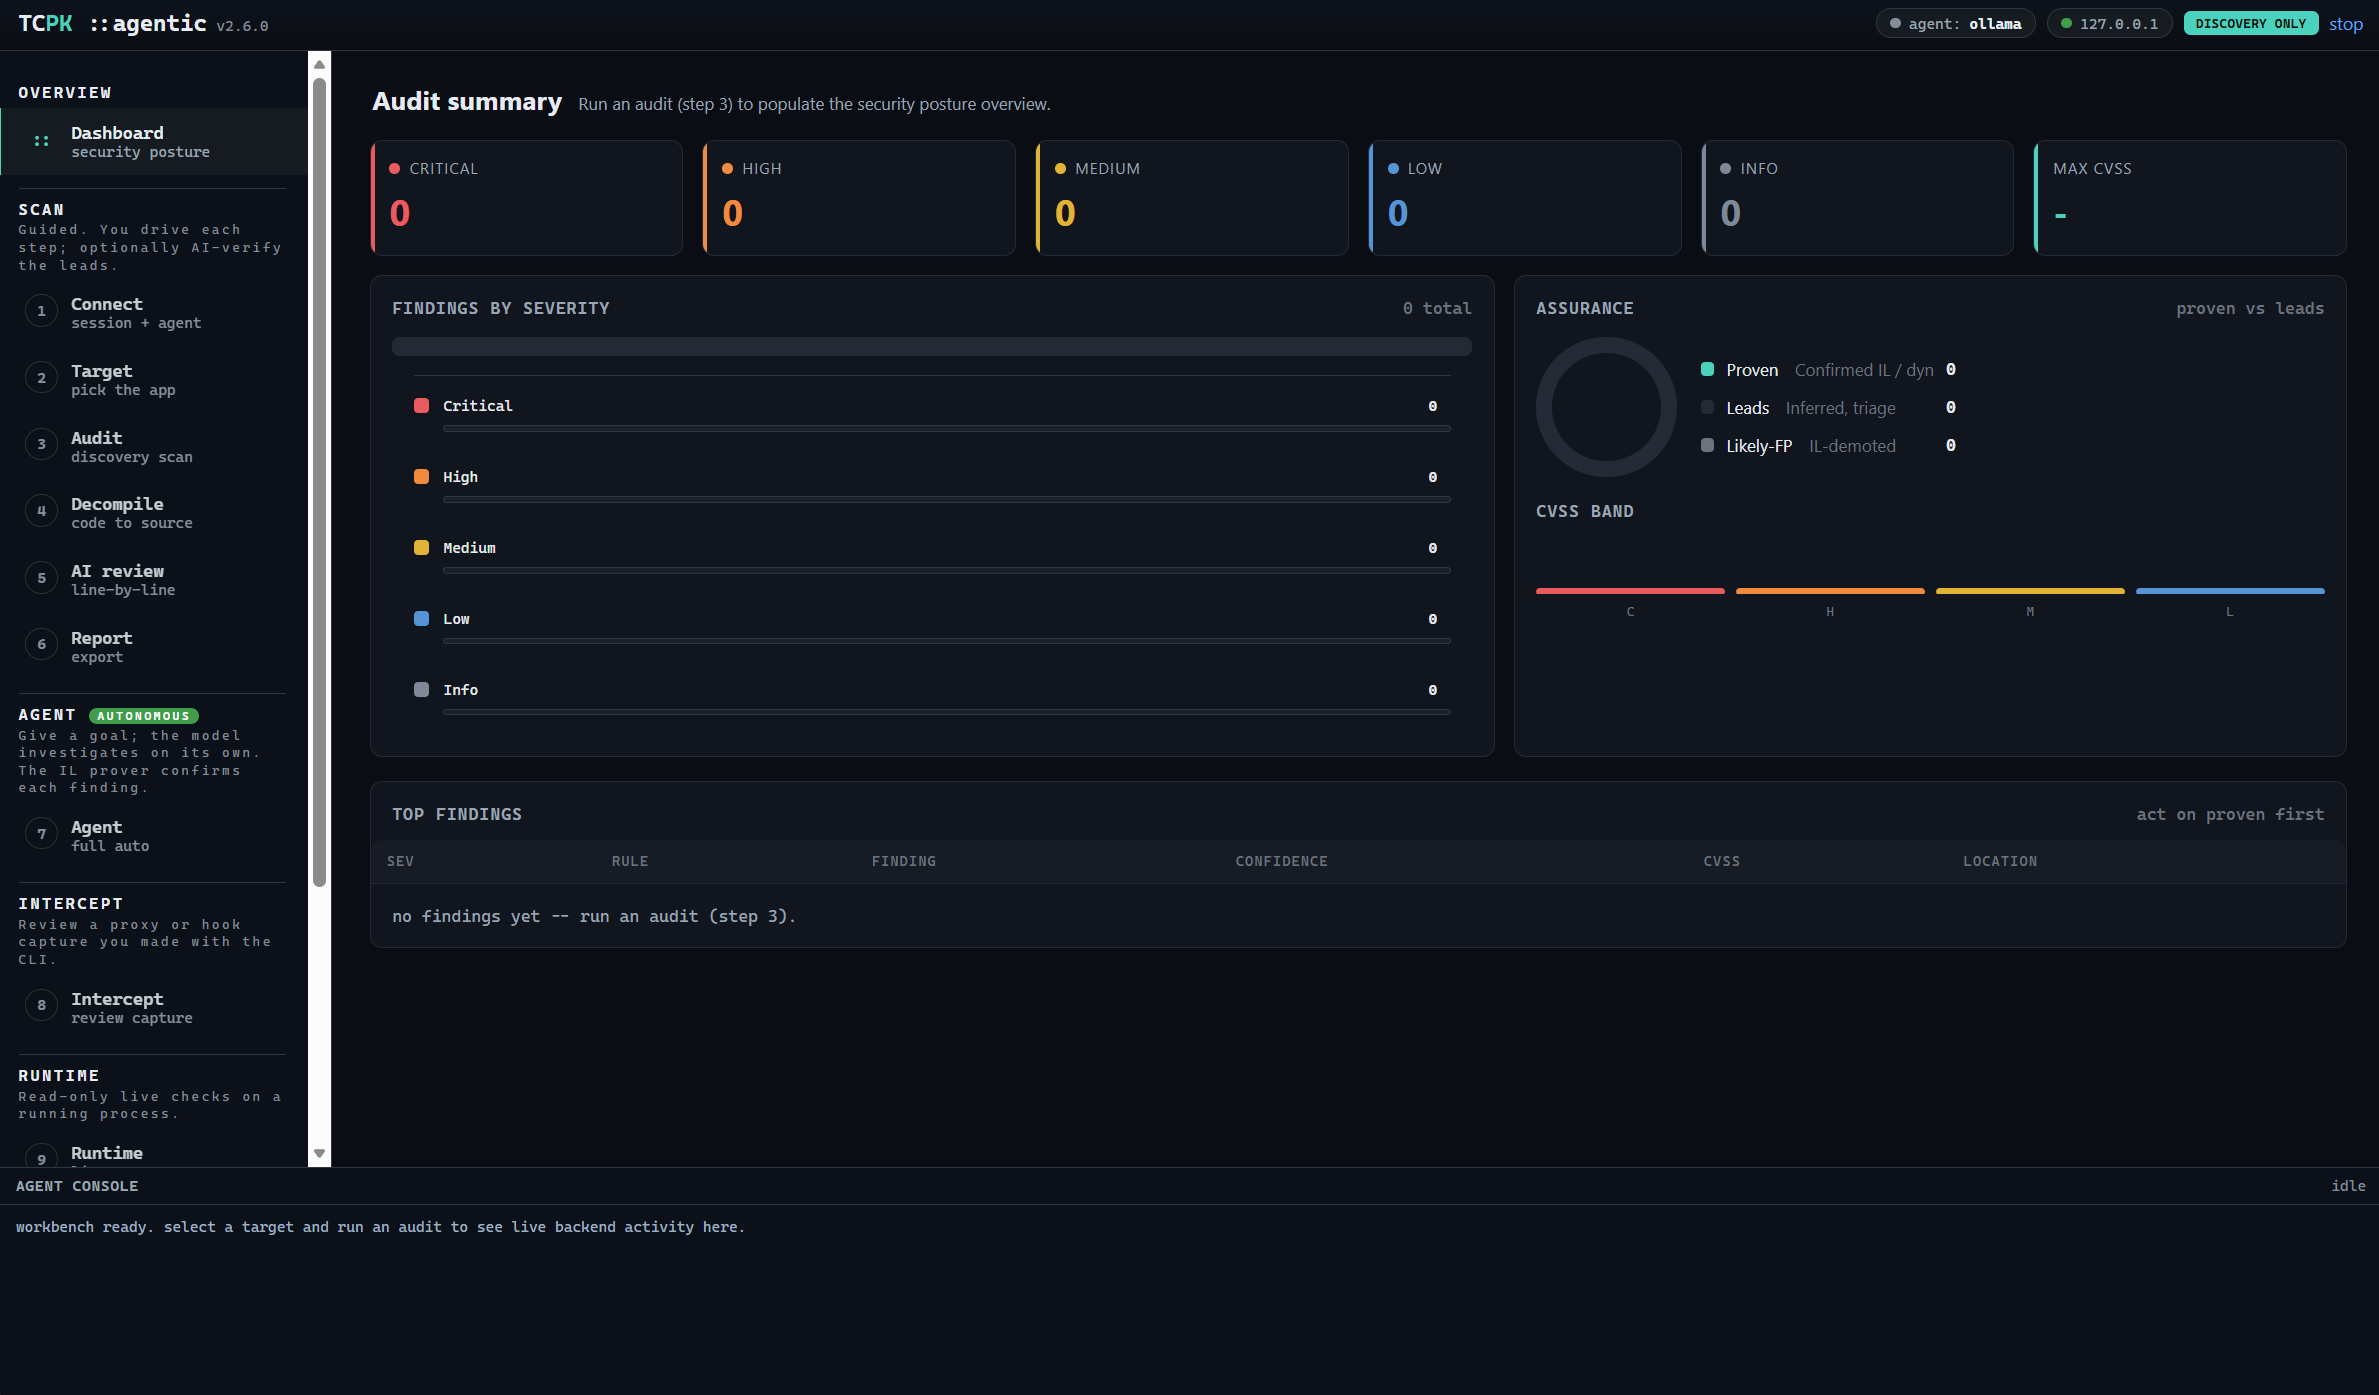Click the 'workbench ready' console line

tap(380, 1227)
